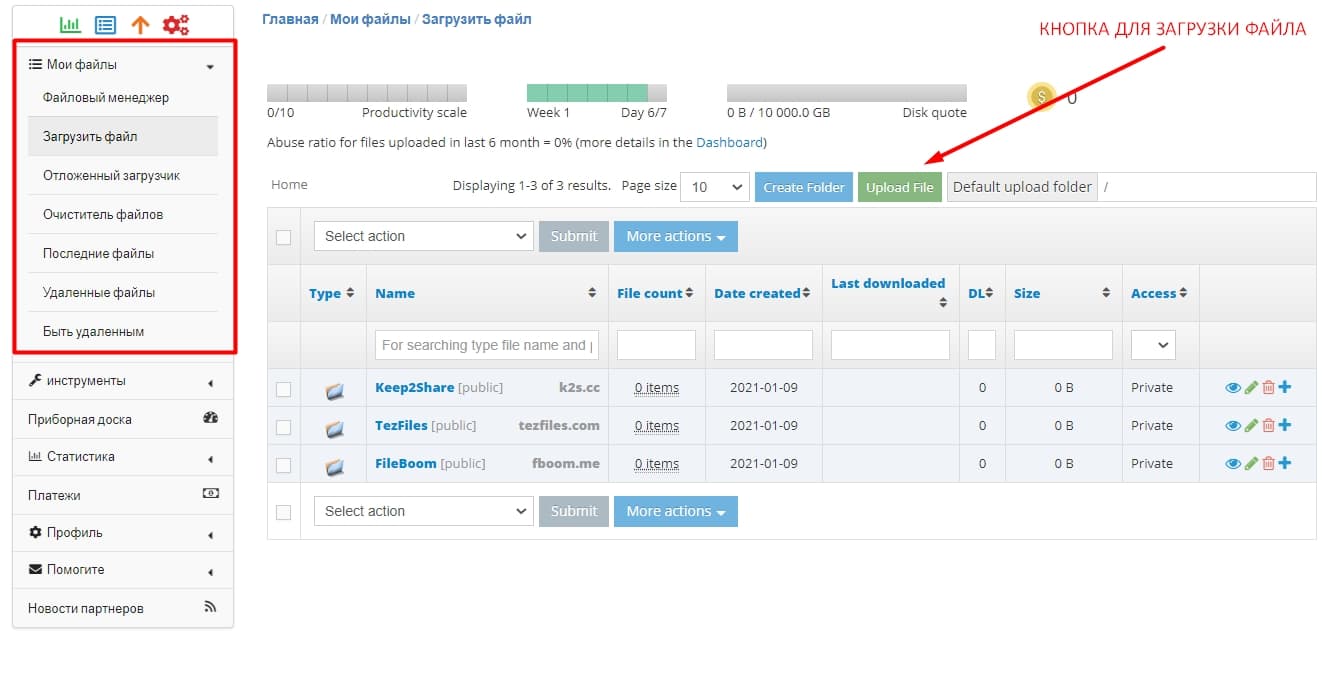Screen dimensions: 1323x682
Task: Sort the table by Name column
Action: (395, 293)
